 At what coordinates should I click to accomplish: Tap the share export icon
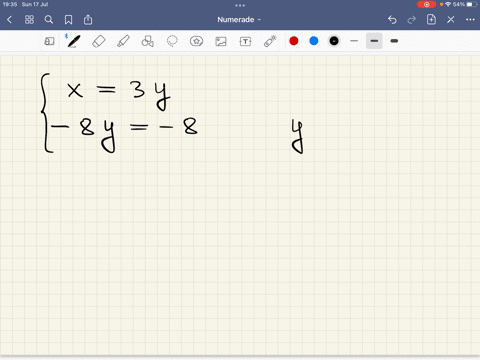coord(88,20)
